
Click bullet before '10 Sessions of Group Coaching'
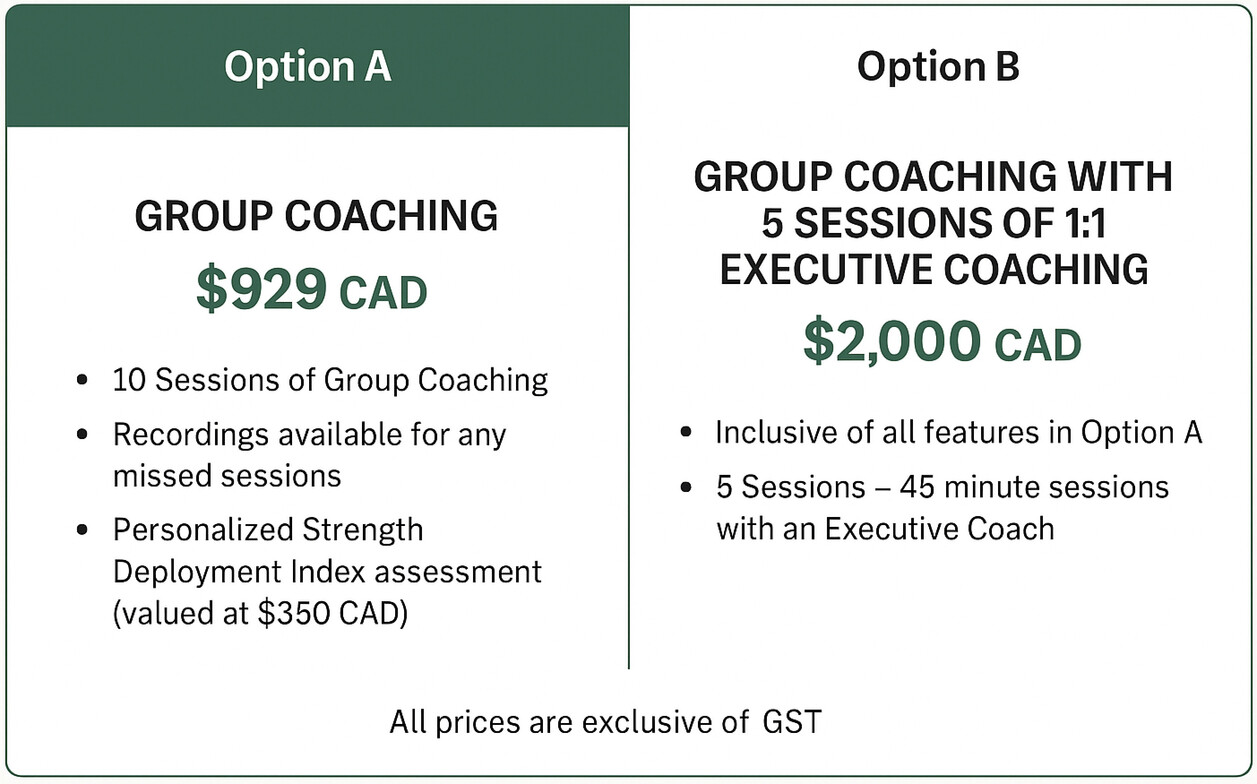81,382
